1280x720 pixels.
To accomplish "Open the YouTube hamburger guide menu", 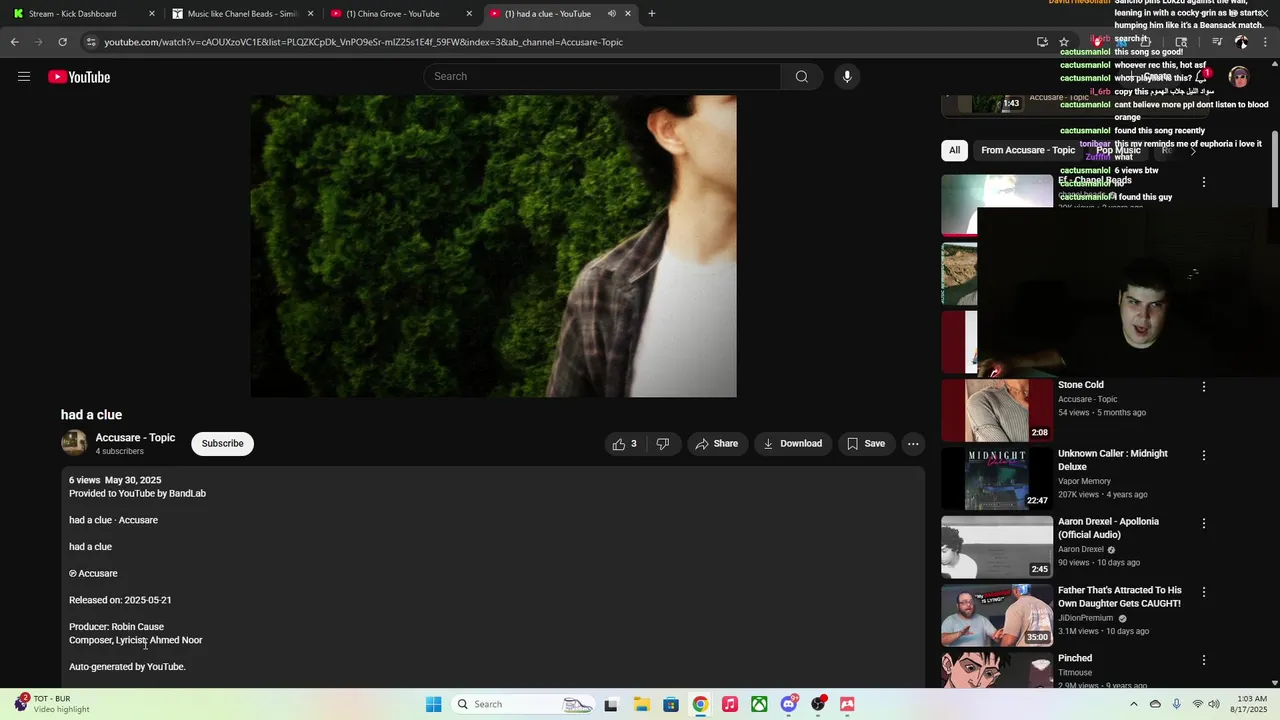I will 24,77.
